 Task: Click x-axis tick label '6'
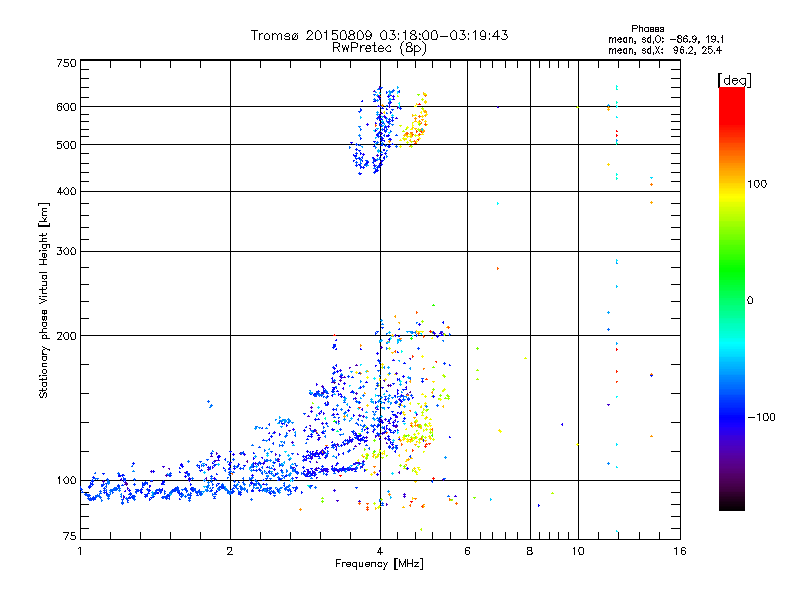click(467, 551)
